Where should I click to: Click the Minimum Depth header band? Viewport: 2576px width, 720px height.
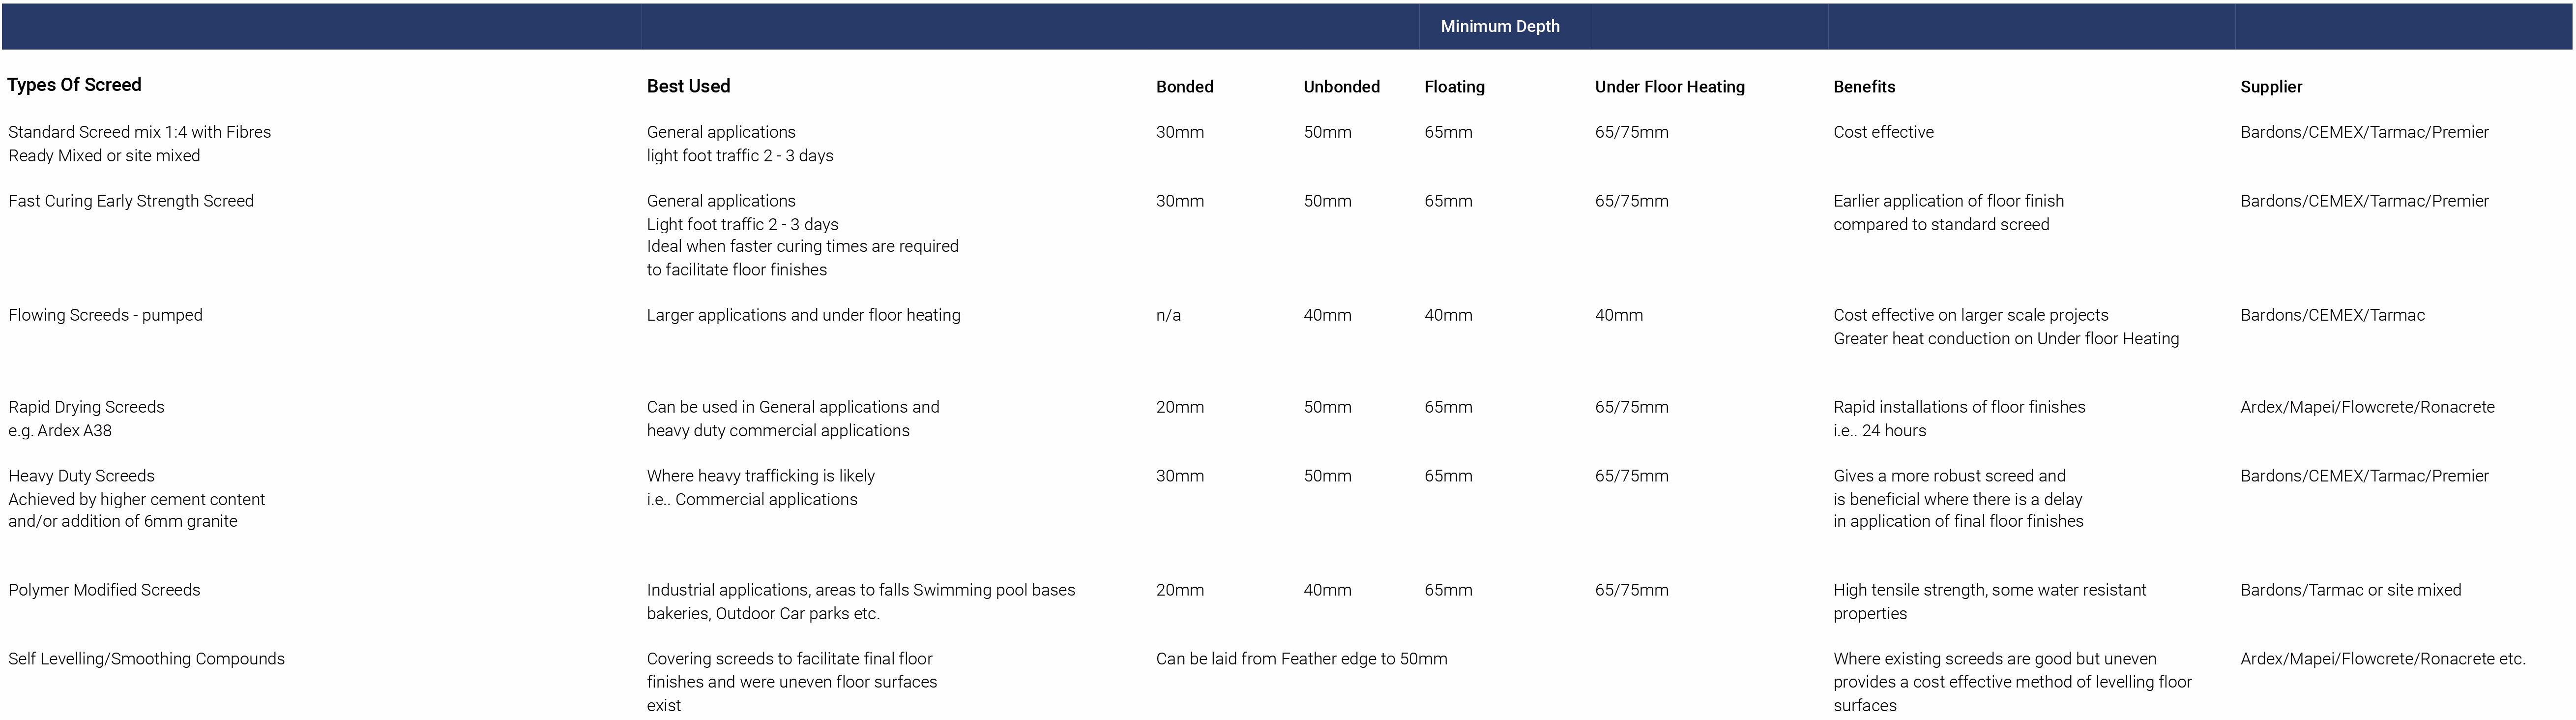pyautogui.click(x=1499, y=26)
